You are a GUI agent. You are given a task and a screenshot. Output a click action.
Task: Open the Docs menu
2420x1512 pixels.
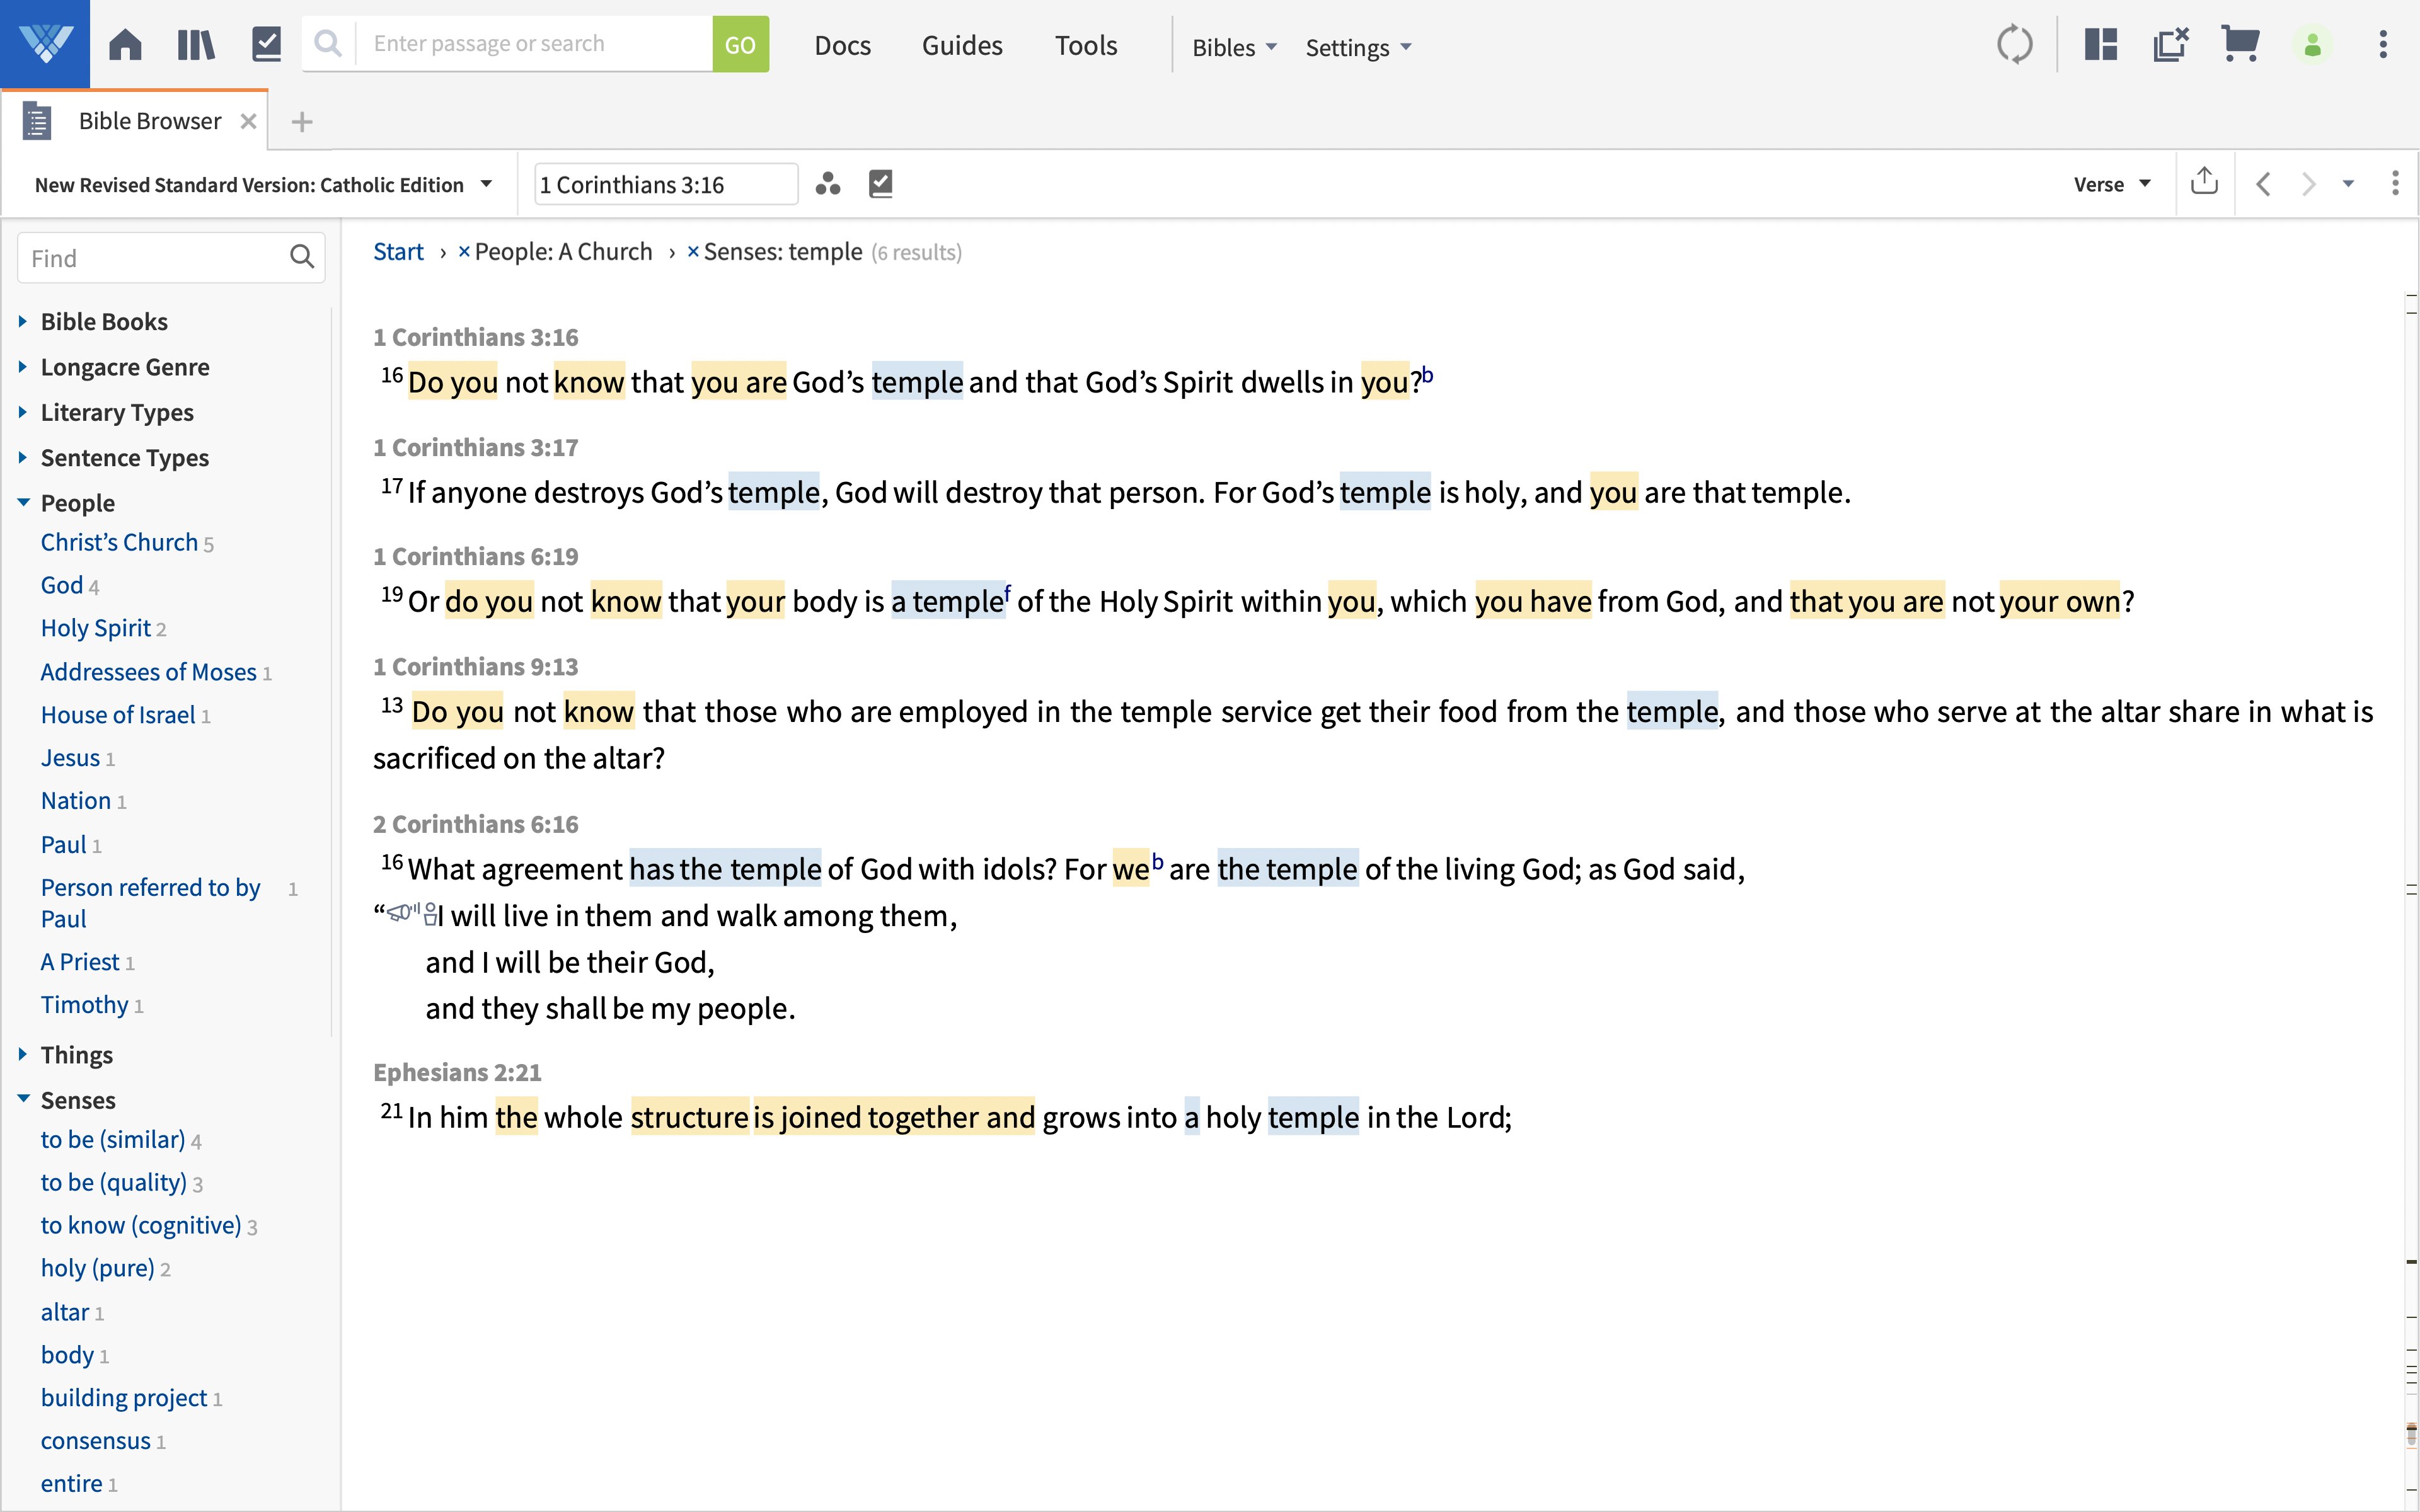coord(842,46)
